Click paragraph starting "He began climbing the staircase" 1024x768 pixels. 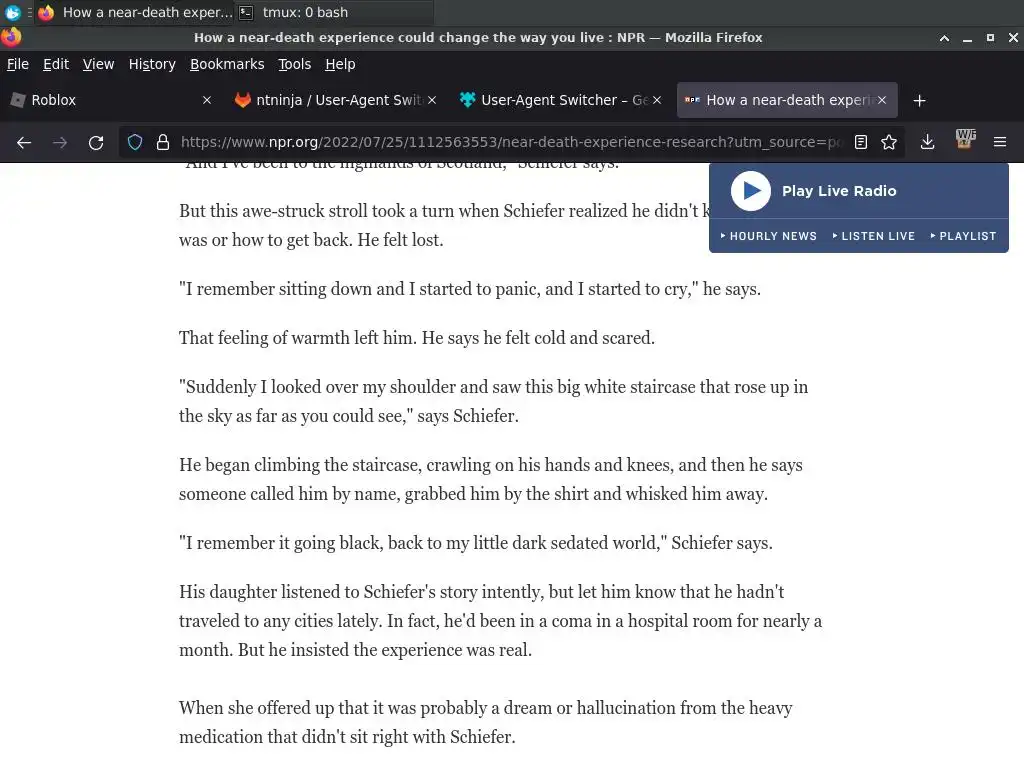tap(490, 479)
